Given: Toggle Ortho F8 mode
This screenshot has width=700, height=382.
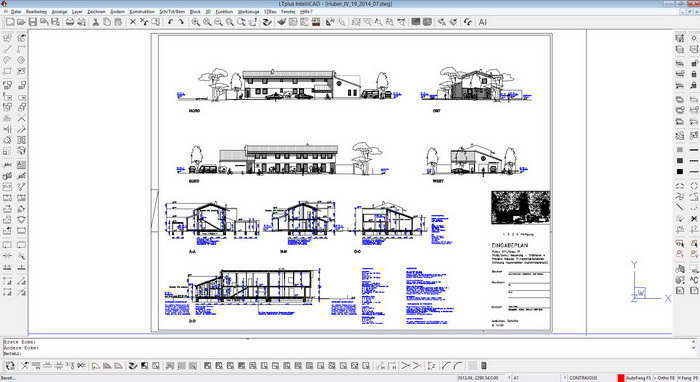Looking at the screenshot, I should tap(666, 378).
